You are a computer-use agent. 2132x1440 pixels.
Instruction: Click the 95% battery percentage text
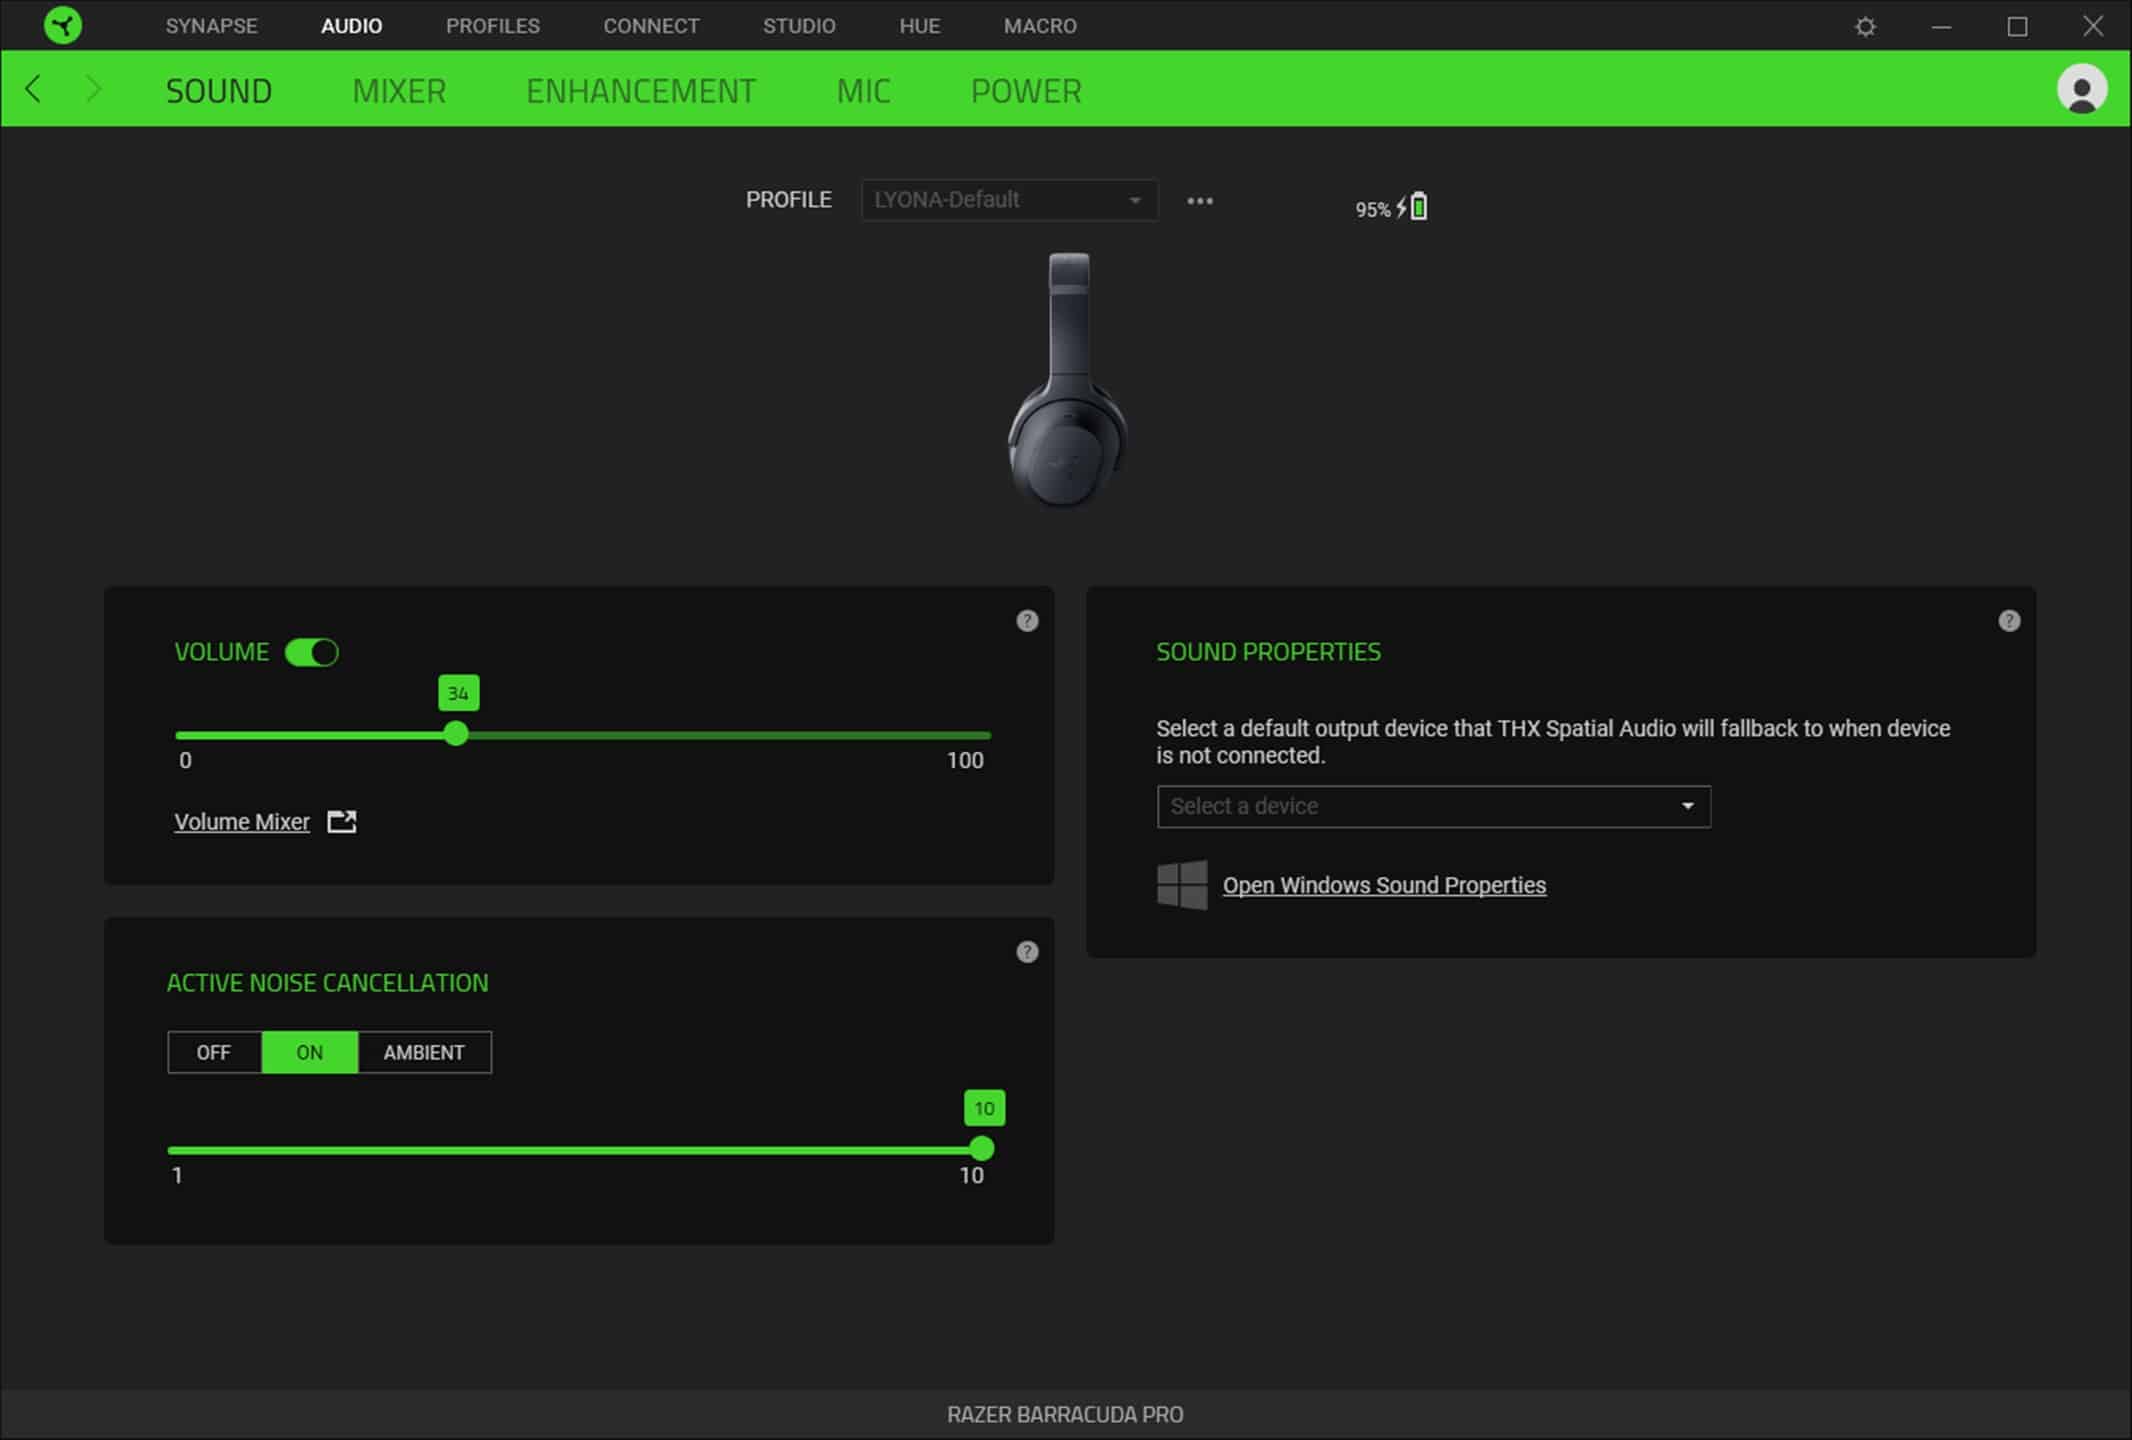1373,209
